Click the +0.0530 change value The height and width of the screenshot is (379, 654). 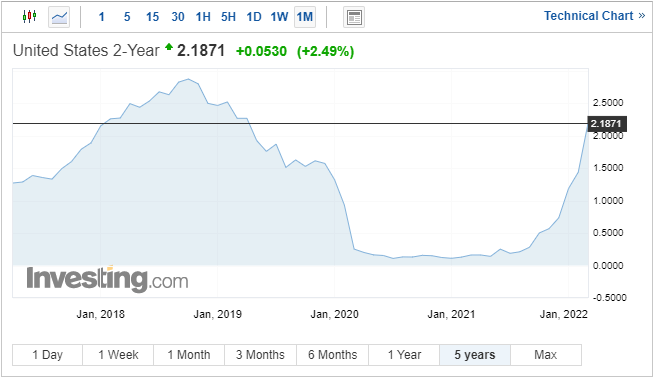point(261,51)
